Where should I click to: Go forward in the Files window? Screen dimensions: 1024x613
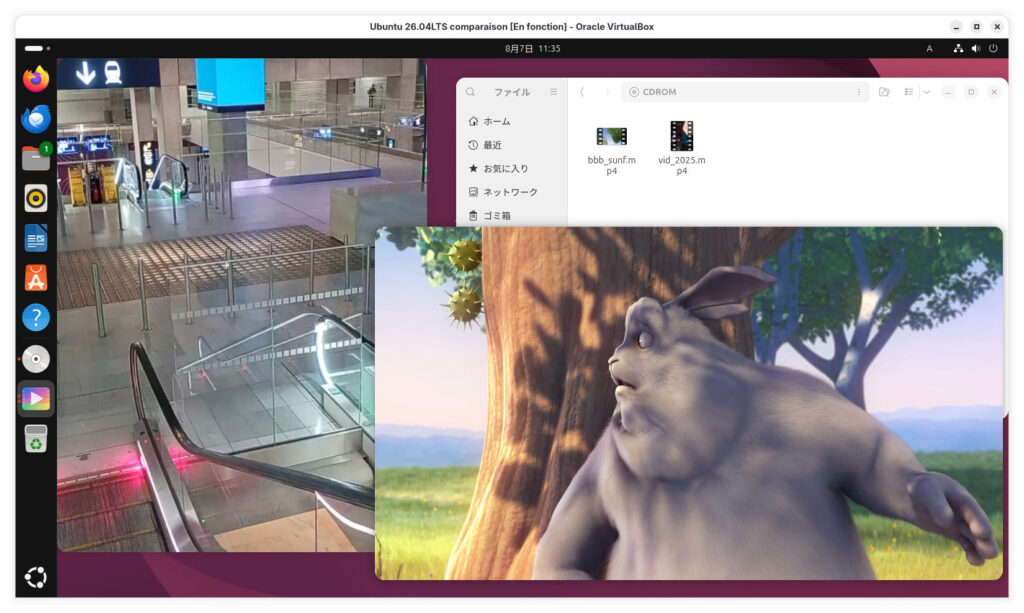click(607, 92)
